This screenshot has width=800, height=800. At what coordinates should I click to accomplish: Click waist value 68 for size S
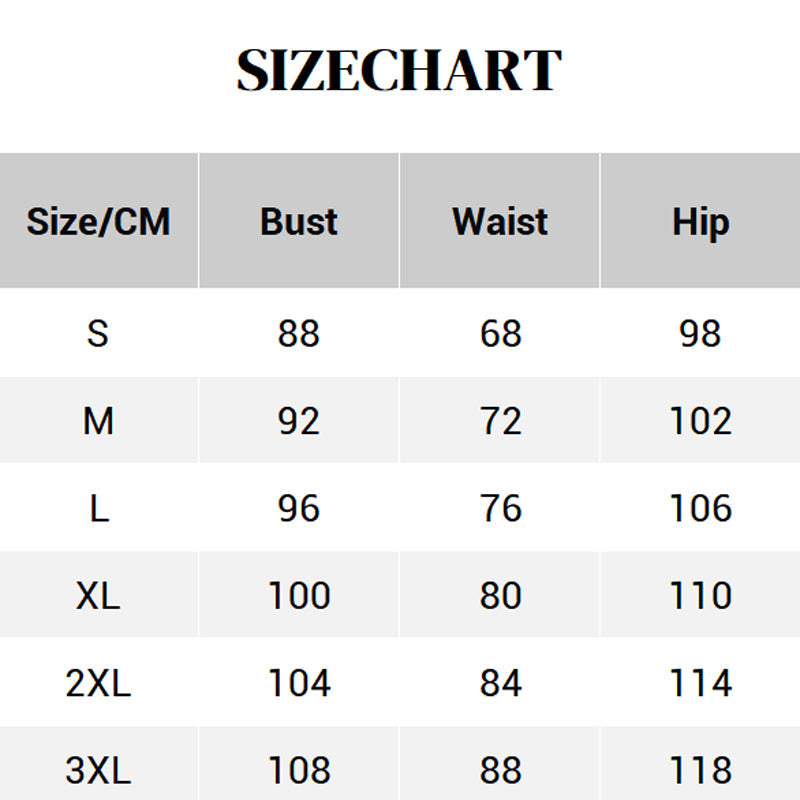(500, 333)
